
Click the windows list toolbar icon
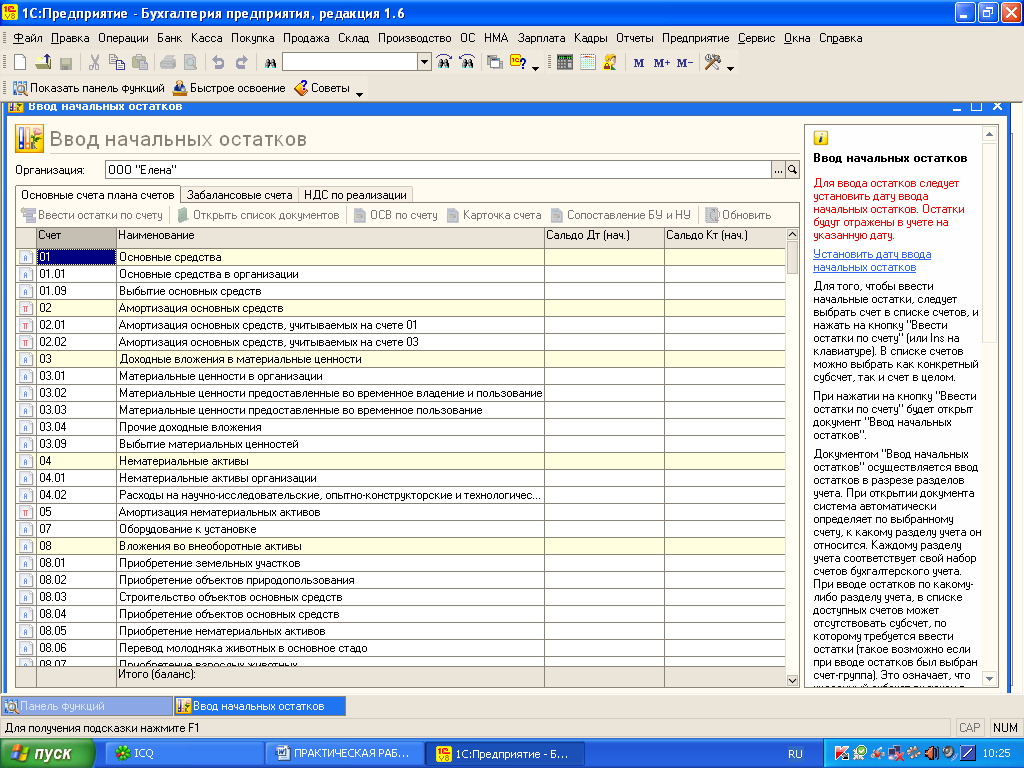click(495, 63)
